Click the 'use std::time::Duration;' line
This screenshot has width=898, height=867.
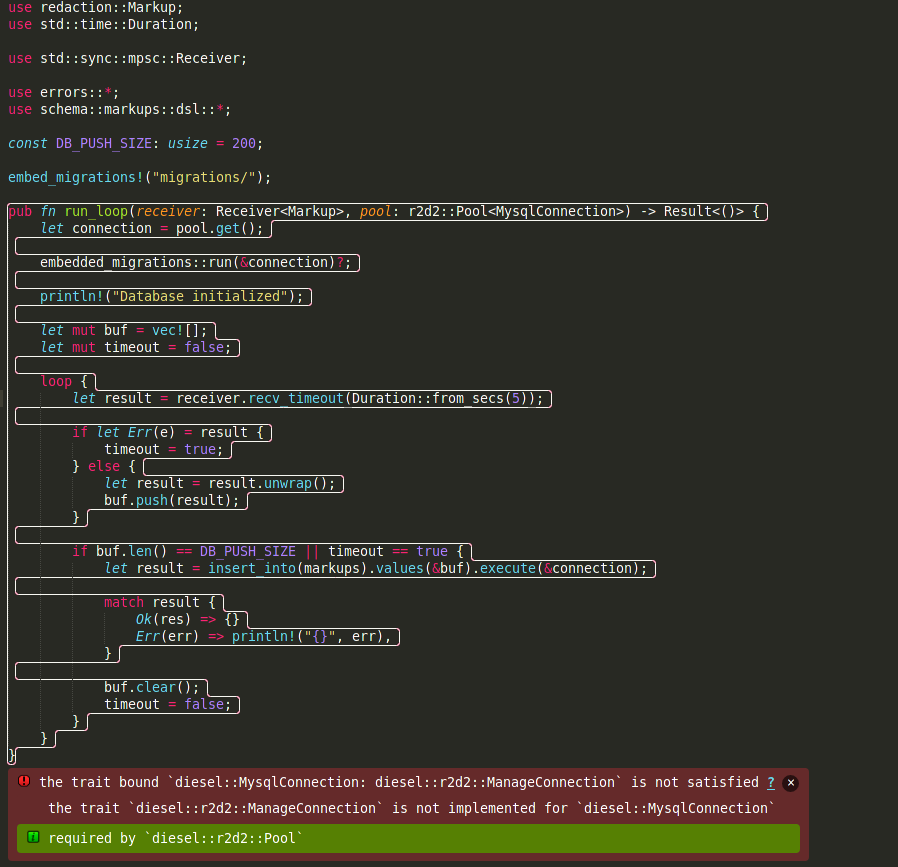click(x=104, y=25)
